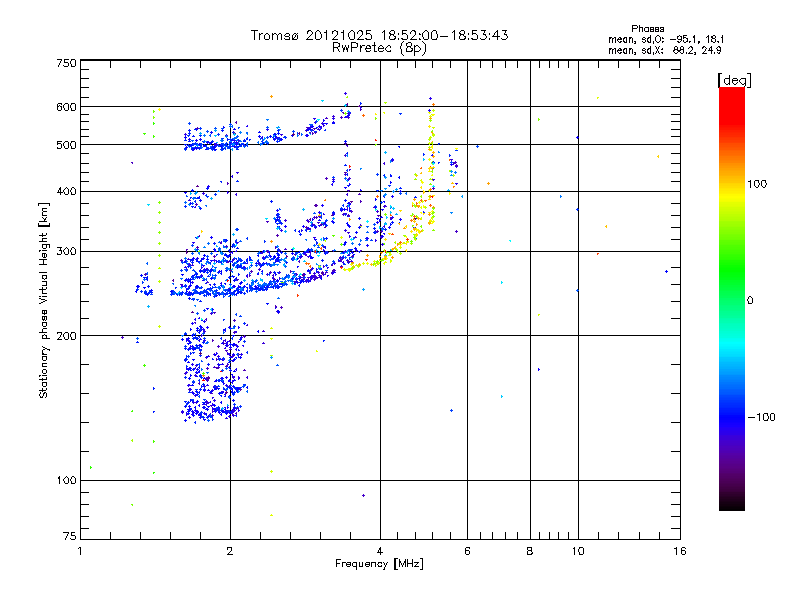Click the '750' y-axis tick label
This screenshot has width=800, height=600.
tap(66, 63)
